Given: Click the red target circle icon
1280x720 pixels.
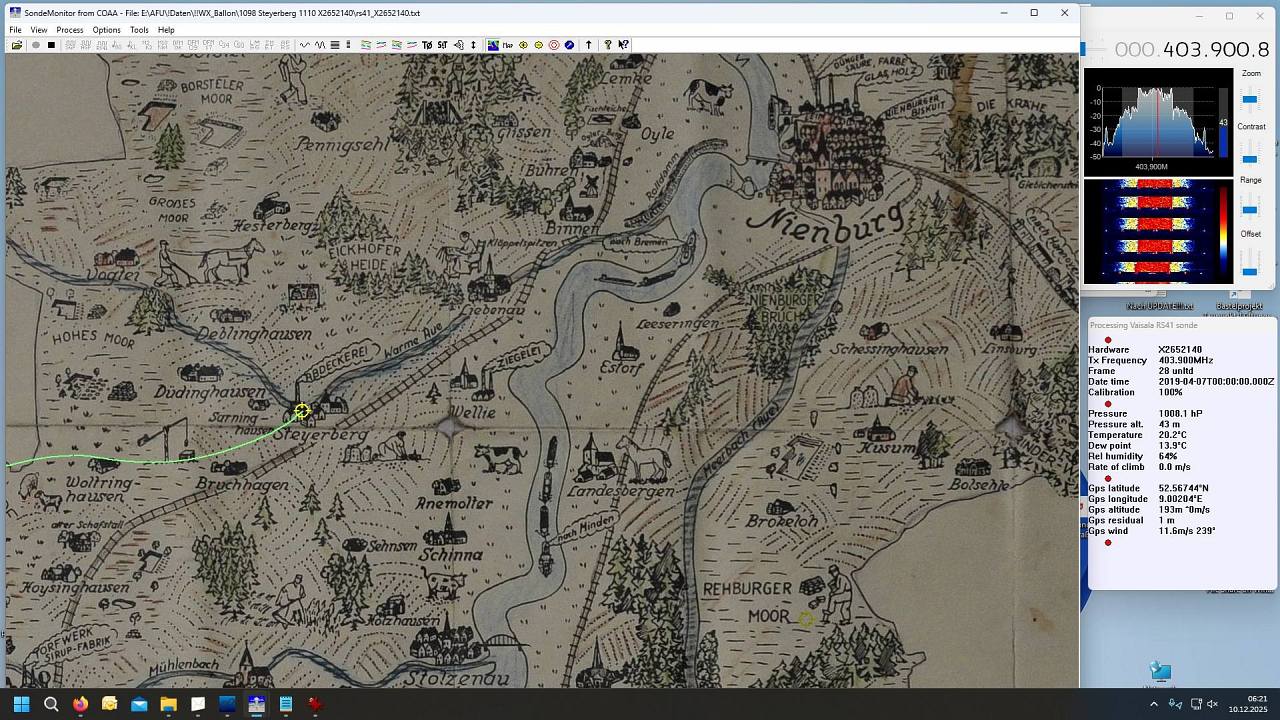Looking at the screenshot, I should (x=554, y=45).
